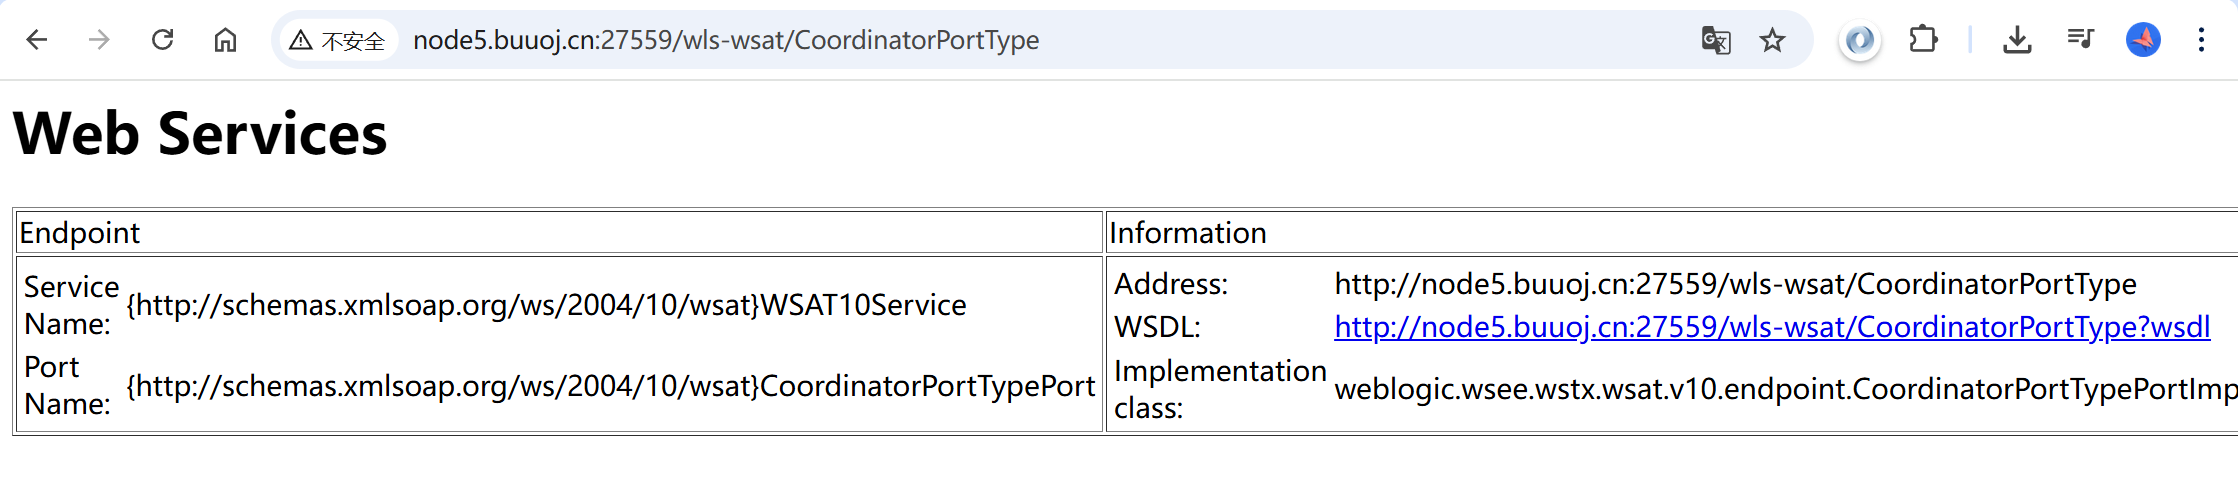Image resolution: width=2238 pixels, height=486 pixels.
Task: Click the URL in the address bar
Action: coord(725,40)
